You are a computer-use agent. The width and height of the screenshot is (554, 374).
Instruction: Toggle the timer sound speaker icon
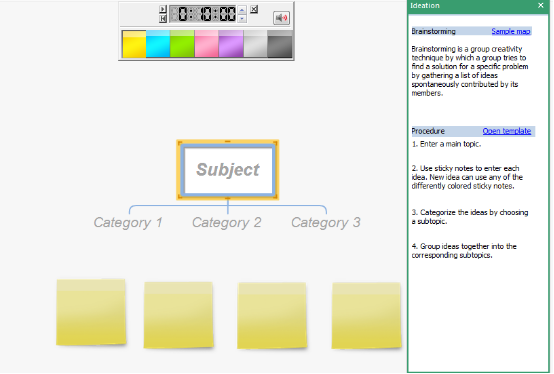coord(282,18)
